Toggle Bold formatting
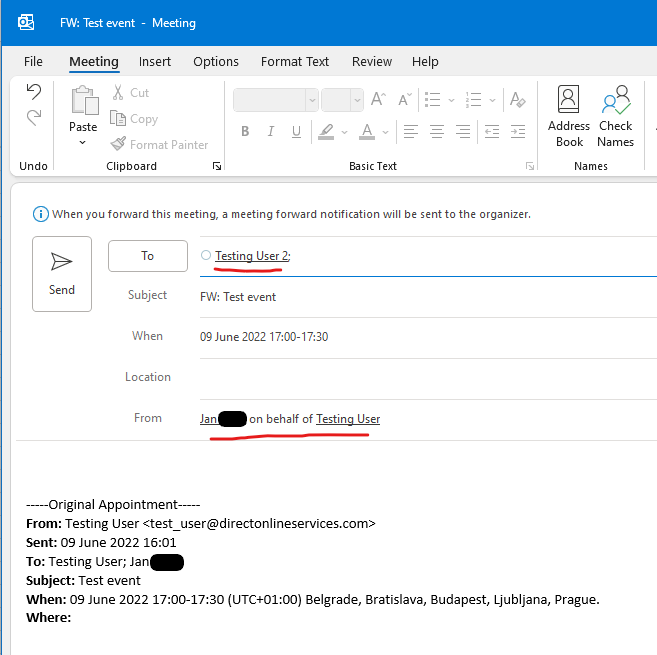 click(245, 132)
